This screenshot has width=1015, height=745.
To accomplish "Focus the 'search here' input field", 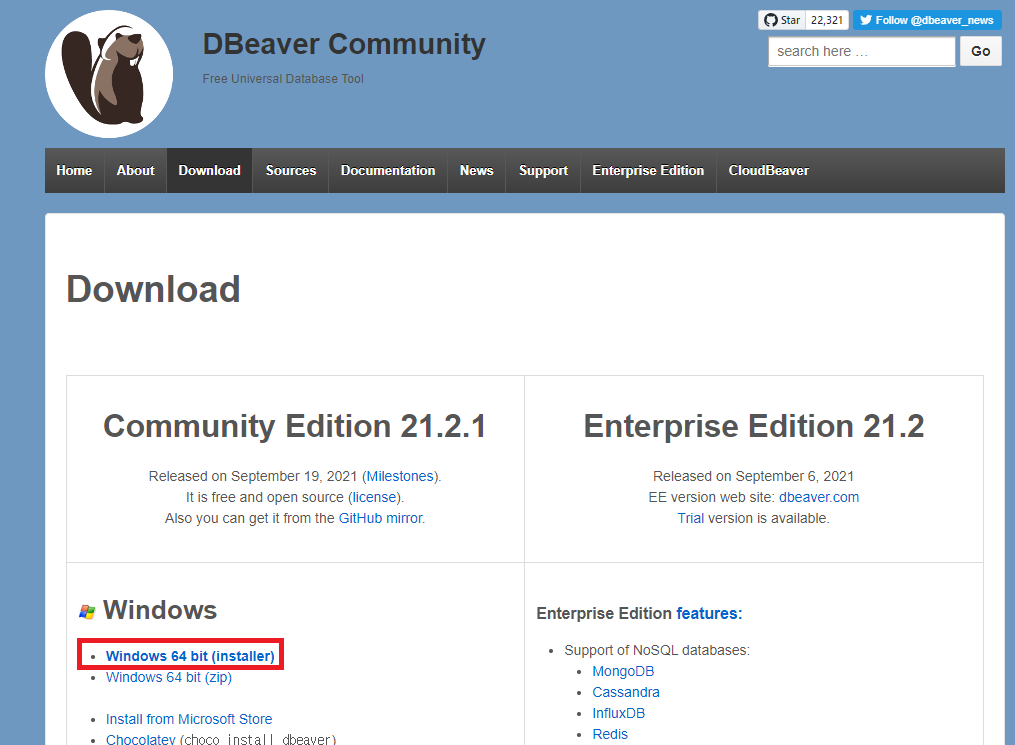I will point(862,51).
